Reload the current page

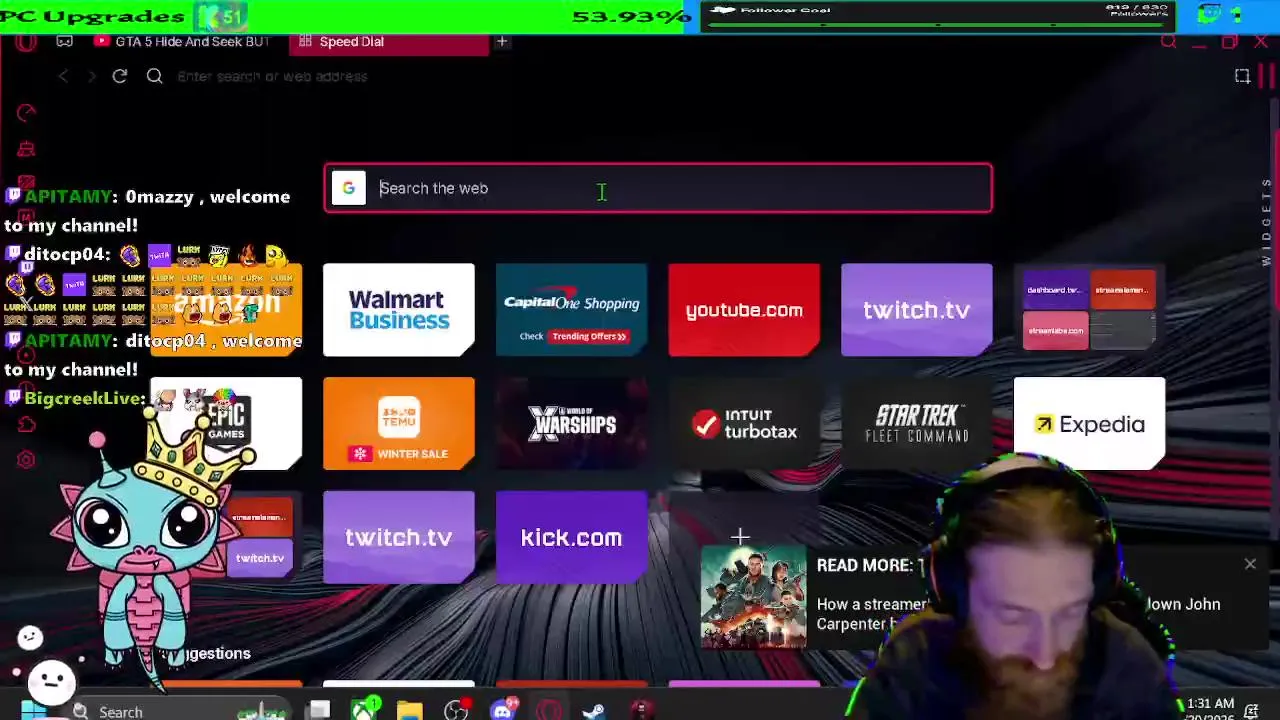point(120,76)
